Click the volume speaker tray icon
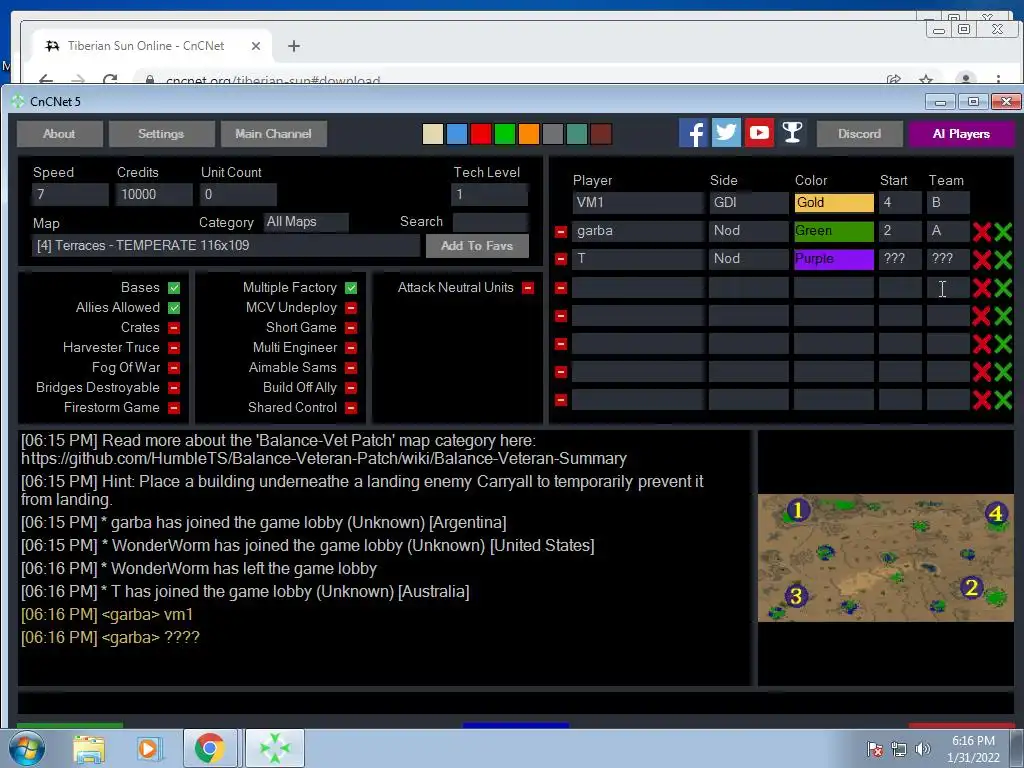This screenshot has height=768, width=1024. pos(923,749)
